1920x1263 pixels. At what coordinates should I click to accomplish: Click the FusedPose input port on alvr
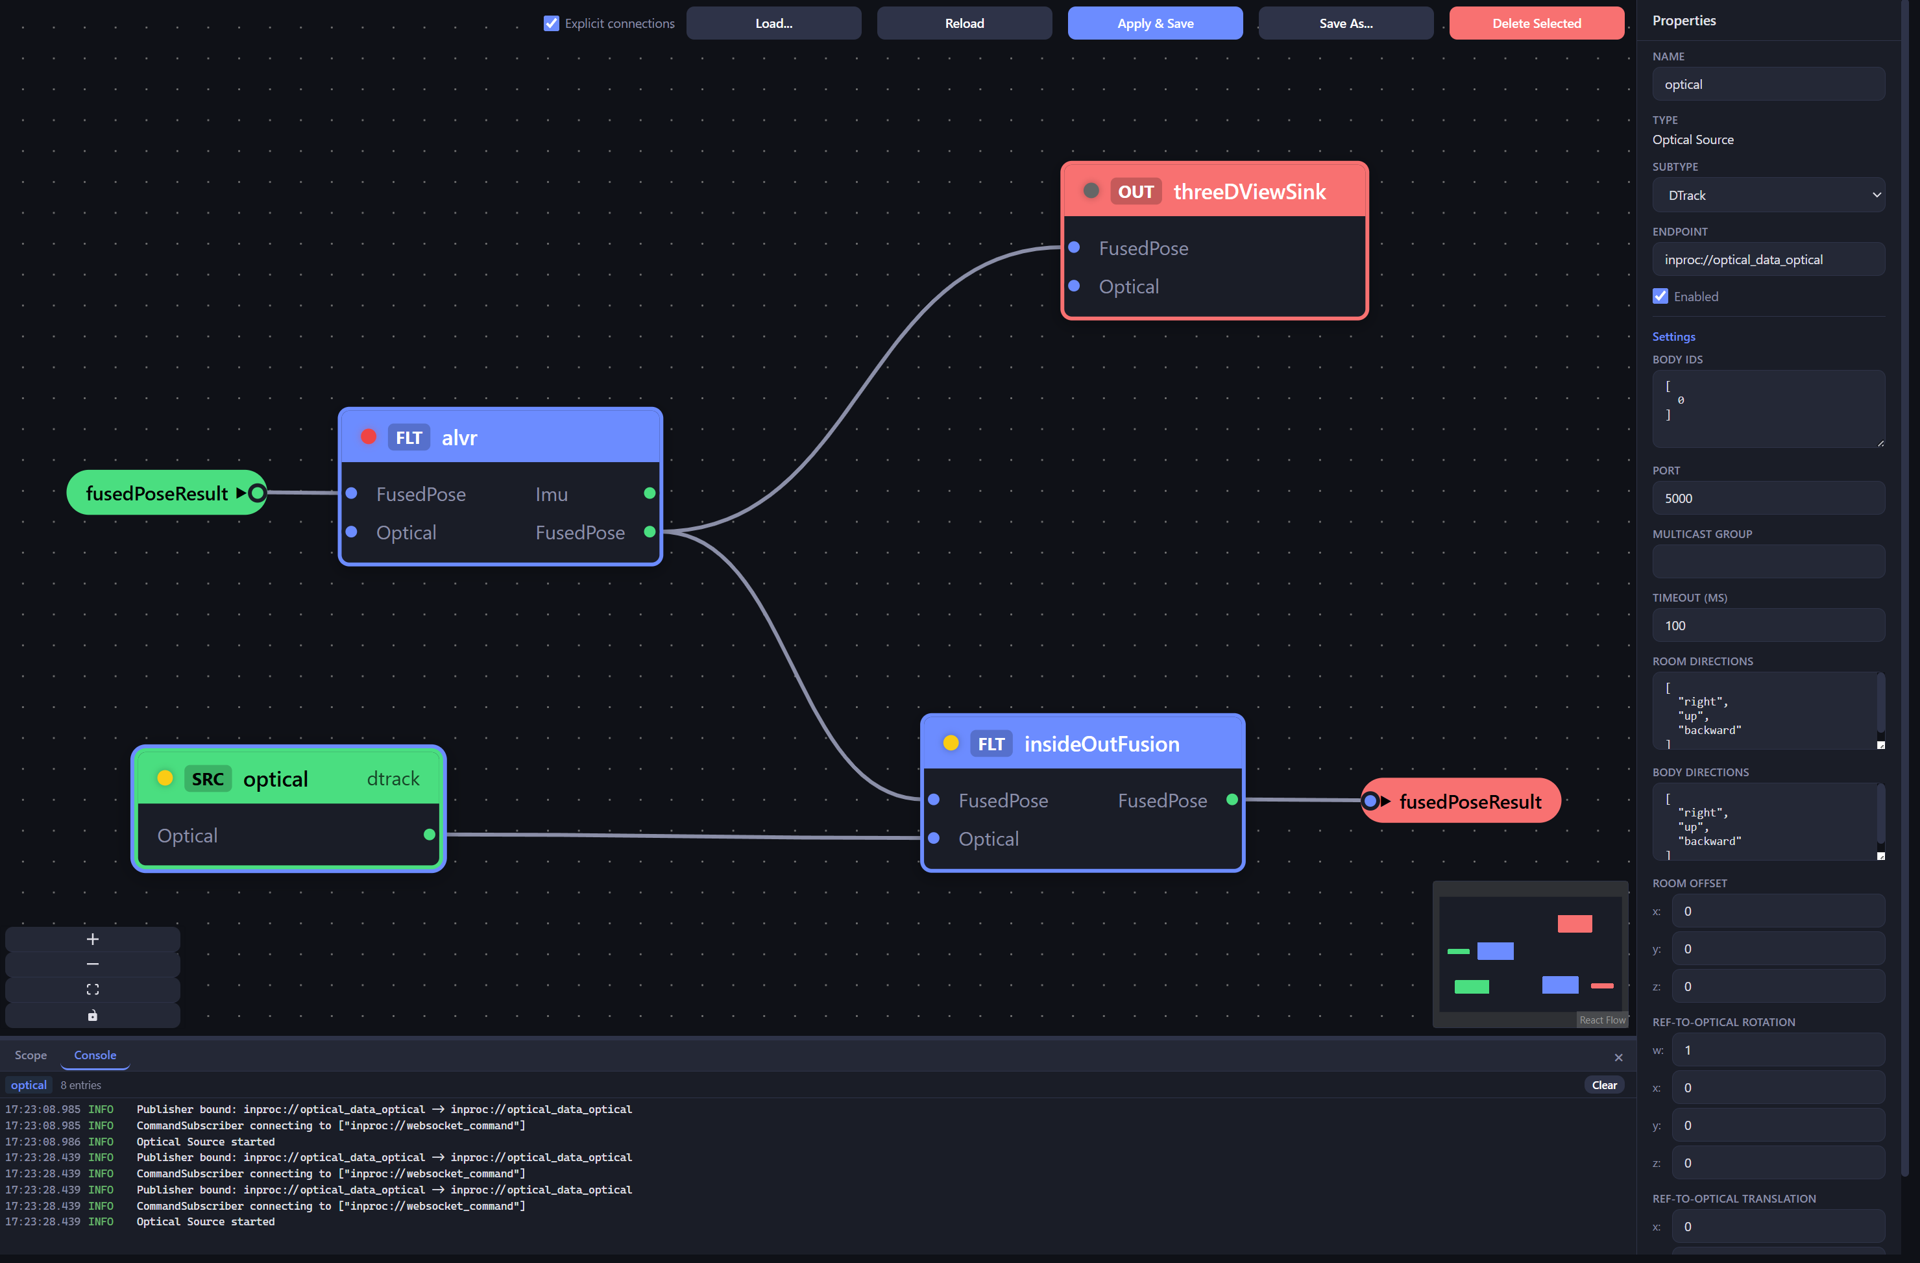[351, 493]
